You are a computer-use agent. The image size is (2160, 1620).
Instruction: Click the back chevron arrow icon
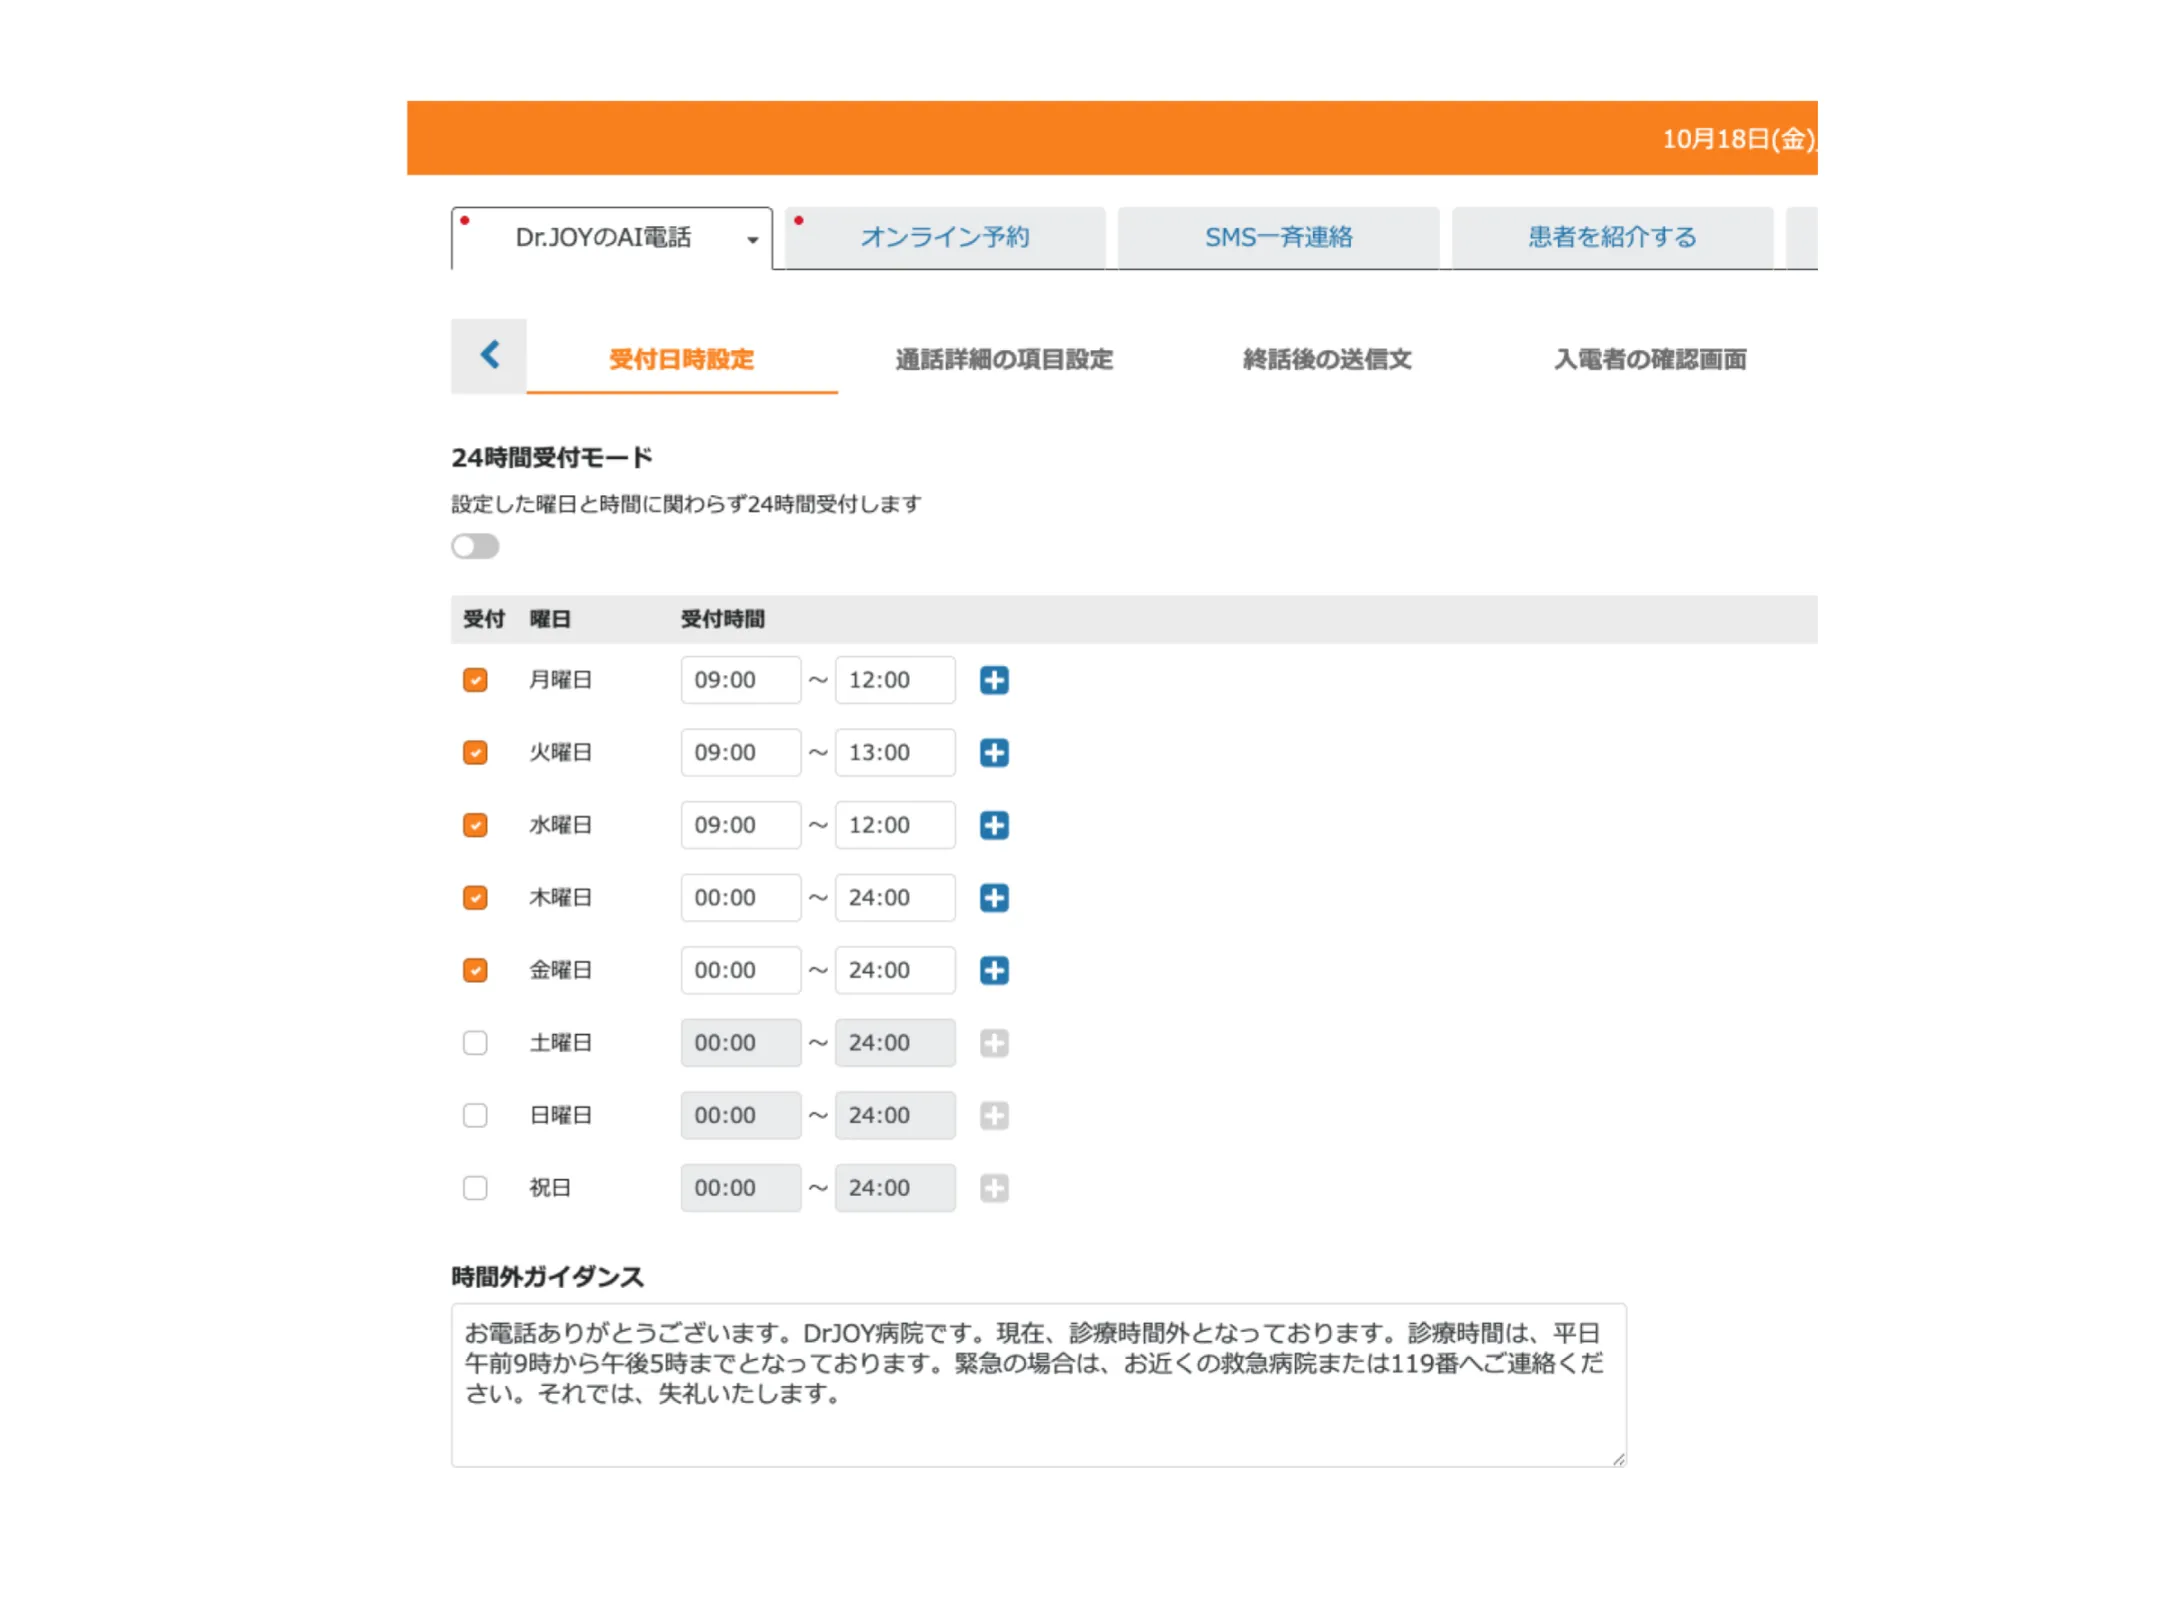(x=489, y=355)
